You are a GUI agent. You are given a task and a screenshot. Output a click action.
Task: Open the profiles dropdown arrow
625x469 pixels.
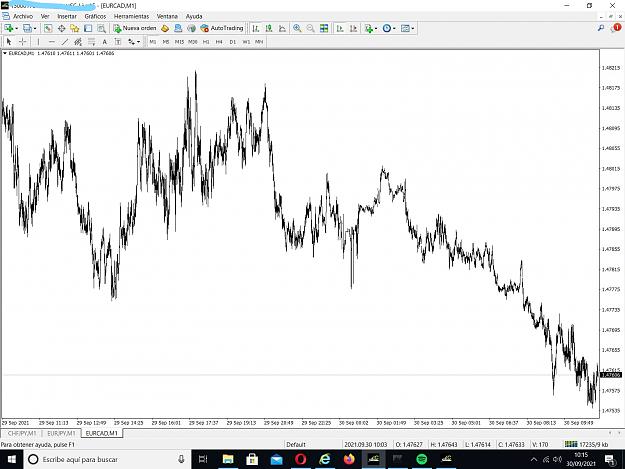[35, 29]
